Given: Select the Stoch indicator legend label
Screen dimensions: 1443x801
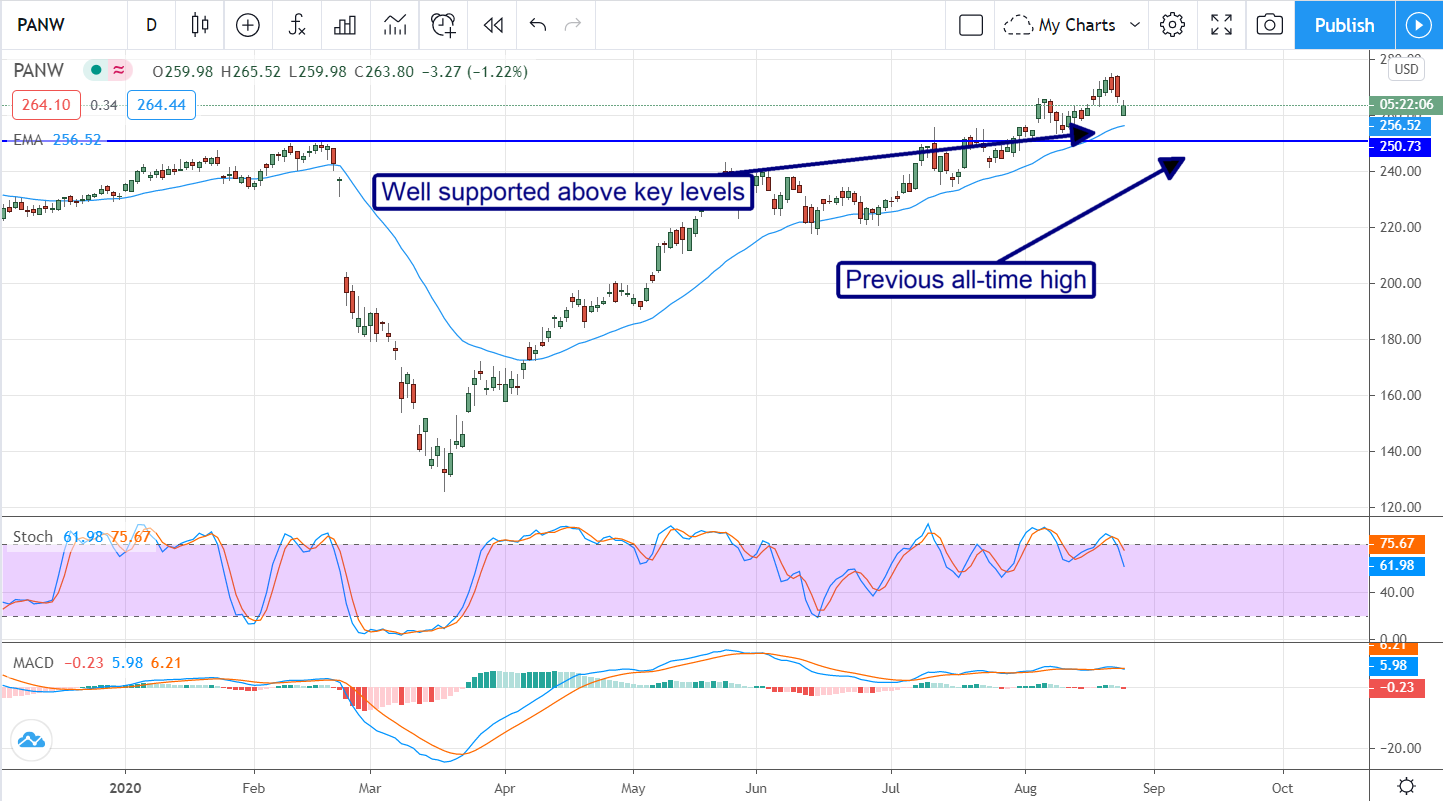Looking at the screenshot, I should 32,537.
